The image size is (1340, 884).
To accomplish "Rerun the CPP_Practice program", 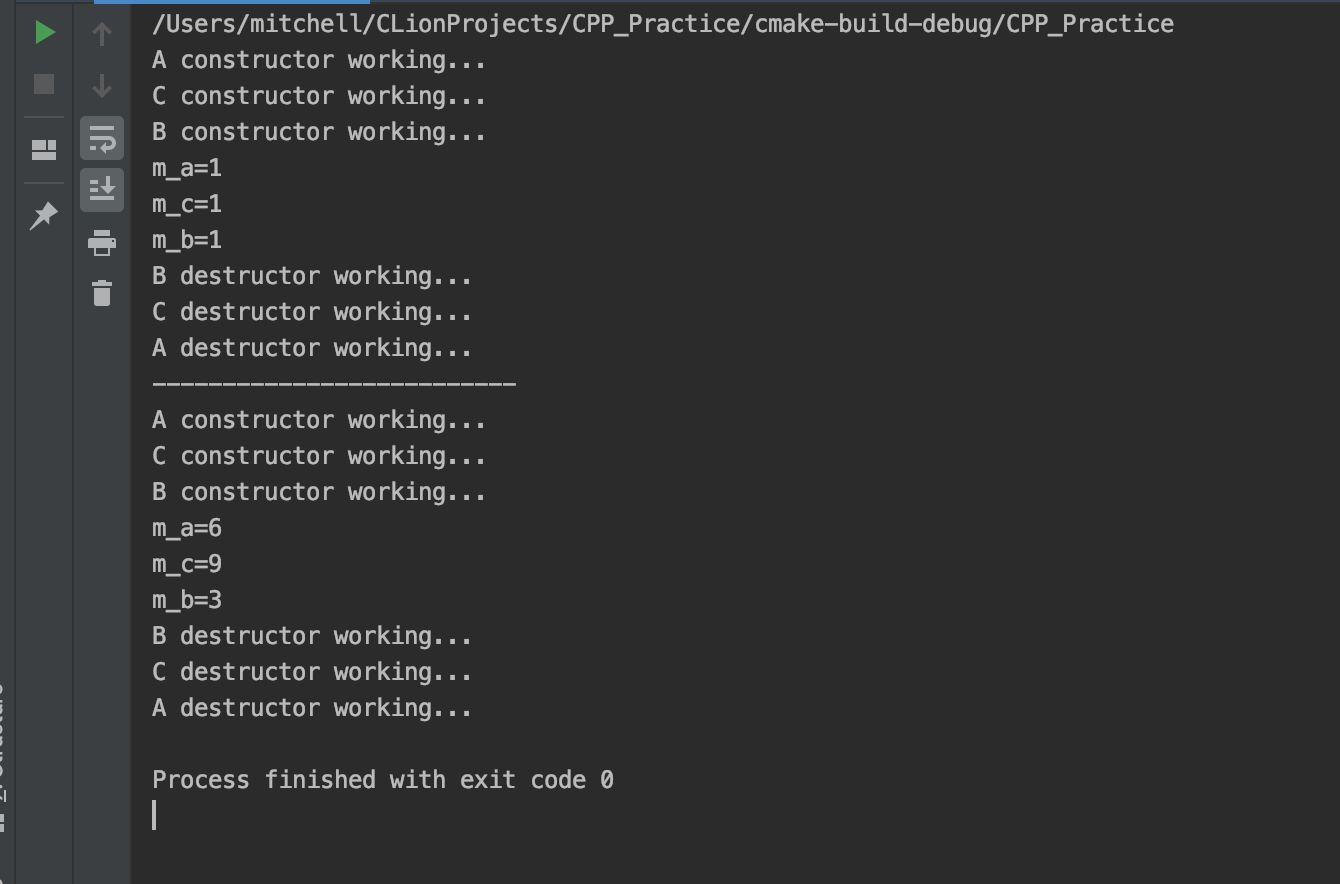I will pos(44,32).
